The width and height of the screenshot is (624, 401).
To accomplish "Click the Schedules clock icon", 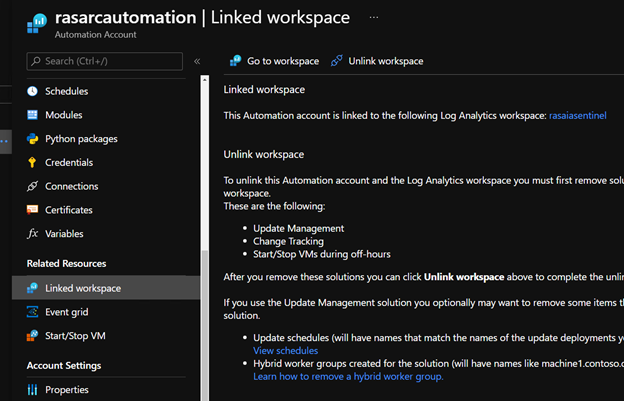I will (32, 91).
